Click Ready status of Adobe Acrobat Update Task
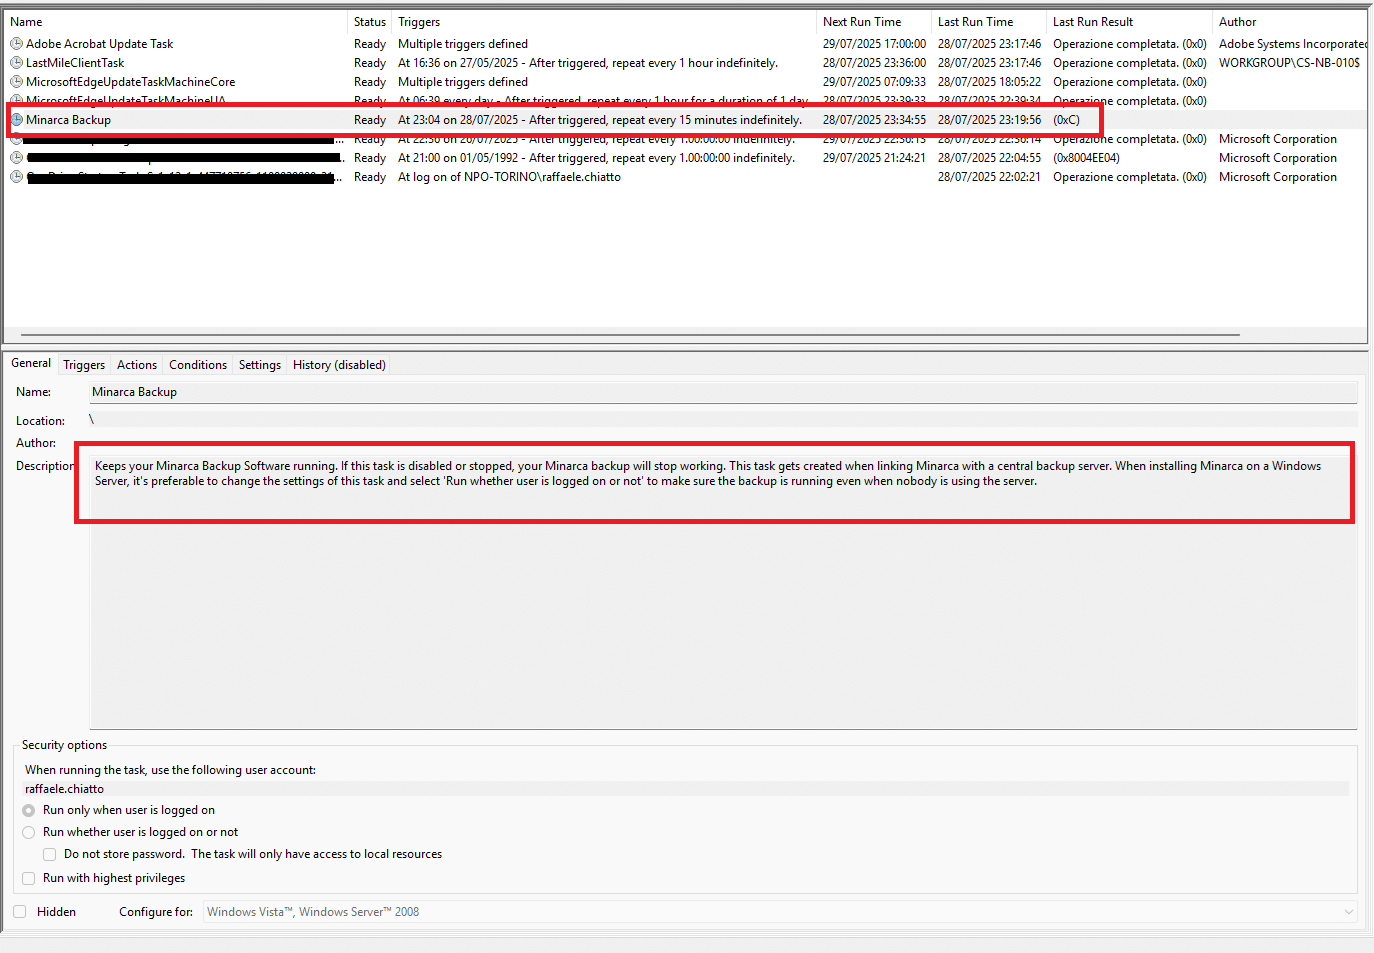 coord(370,44)
